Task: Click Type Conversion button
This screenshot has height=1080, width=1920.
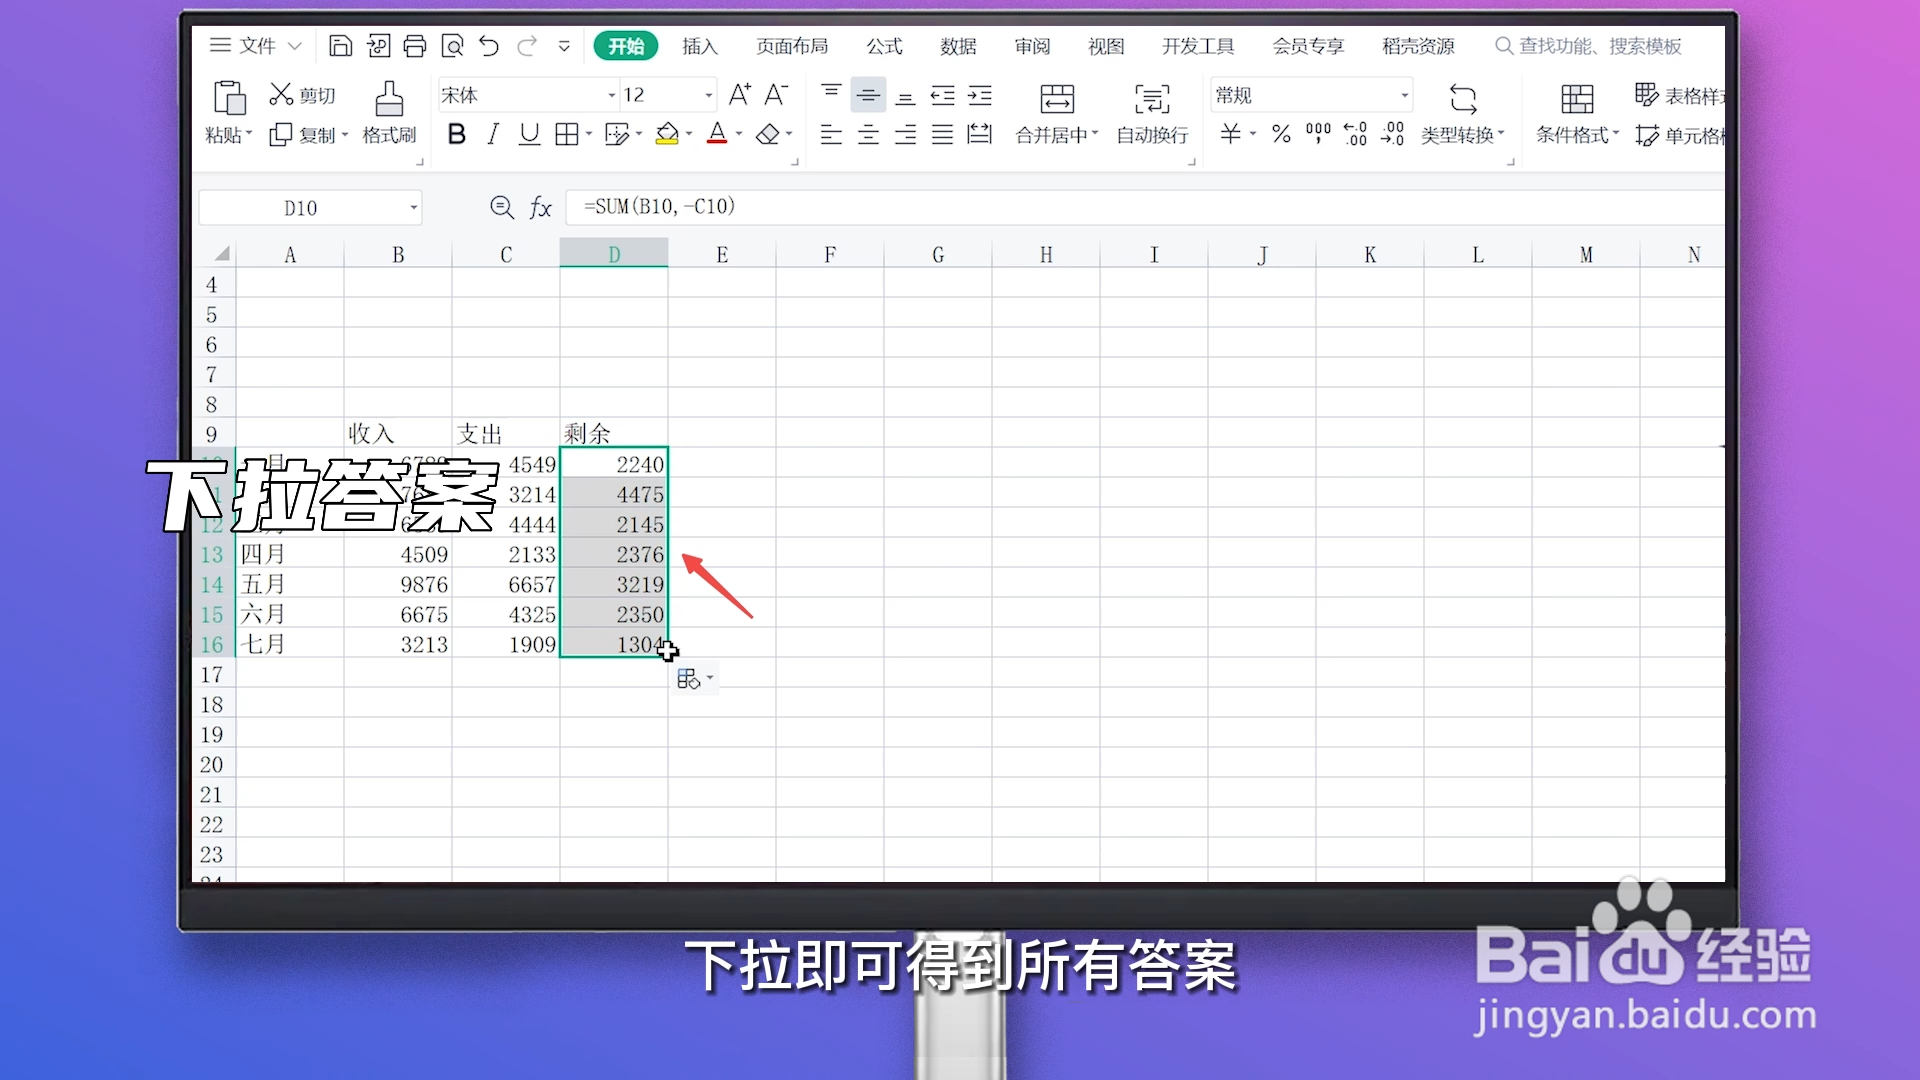Action: coord(1462,114)
